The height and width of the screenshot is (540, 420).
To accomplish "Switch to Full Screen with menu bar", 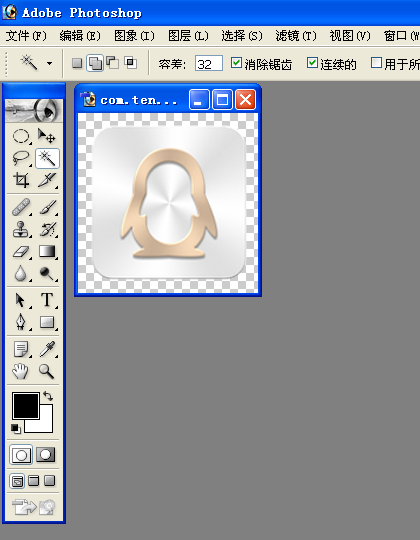I will 33,481.
